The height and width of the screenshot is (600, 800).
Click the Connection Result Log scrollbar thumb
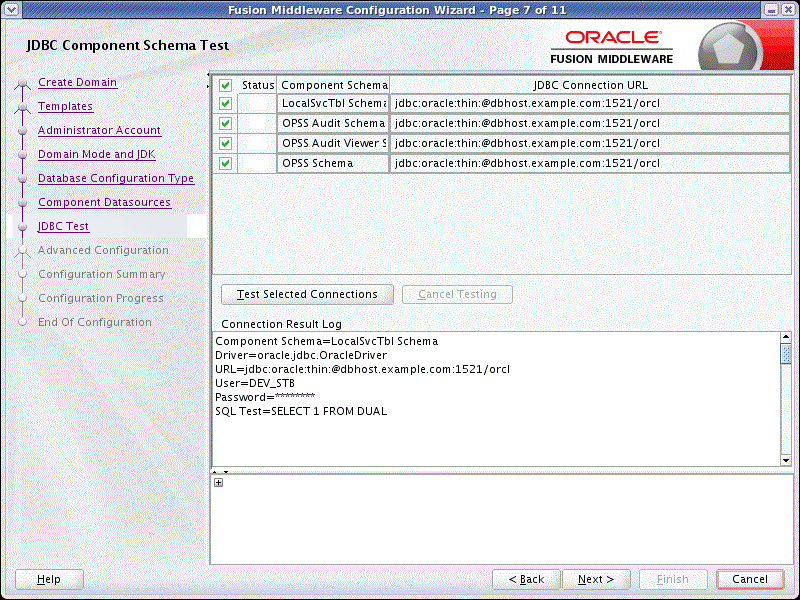coord(786,353)
